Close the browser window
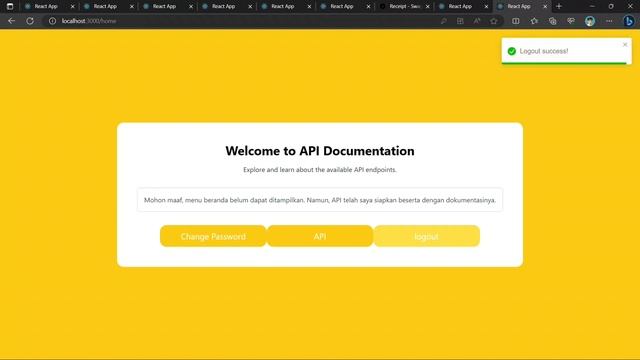The image size is (640, 360). click(x=630, y=6)
